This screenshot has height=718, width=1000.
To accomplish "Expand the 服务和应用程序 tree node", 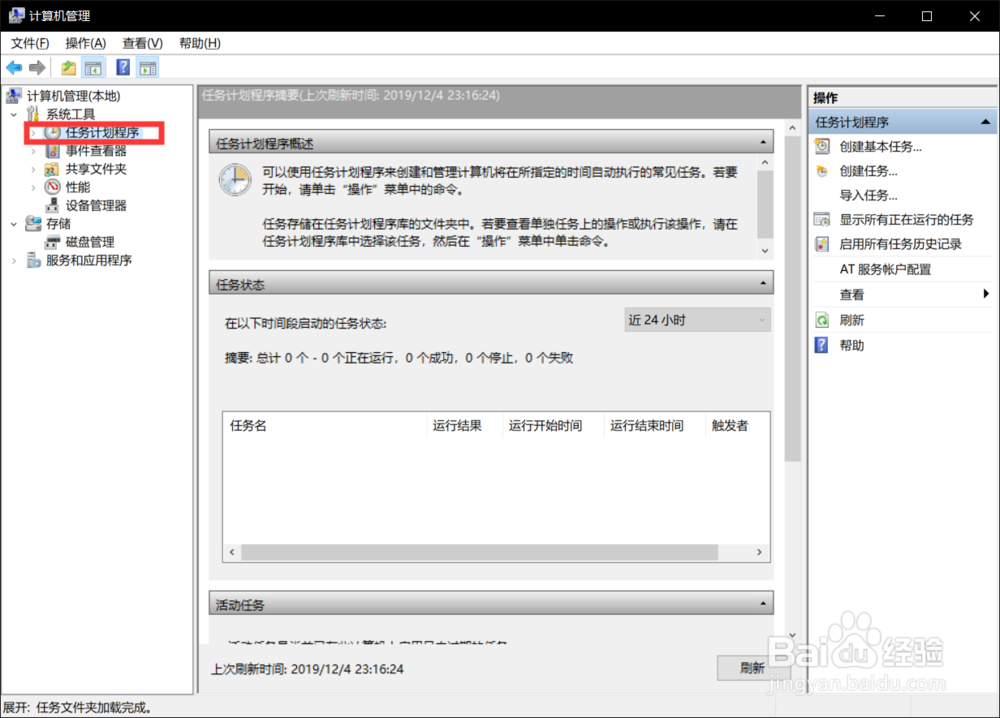I will coord(14,261).
